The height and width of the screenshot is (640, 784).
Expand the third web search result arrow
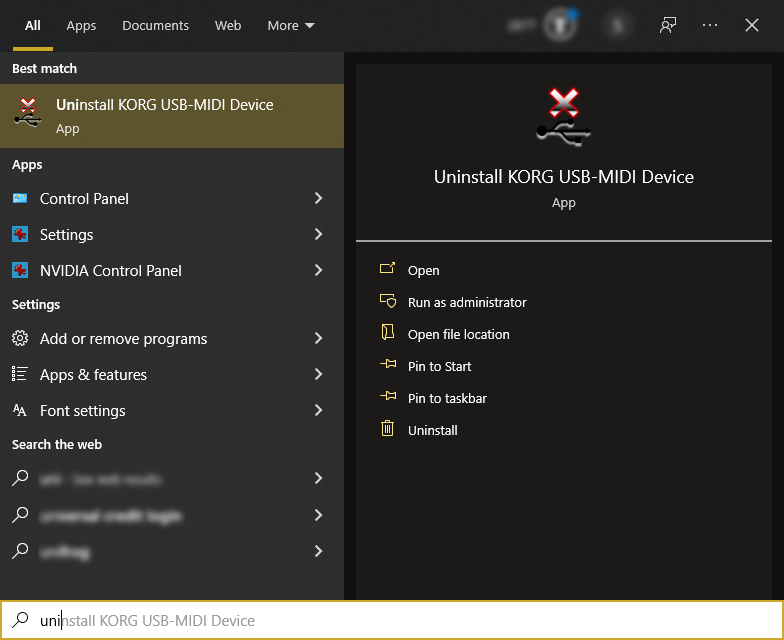tap(318, 551)
